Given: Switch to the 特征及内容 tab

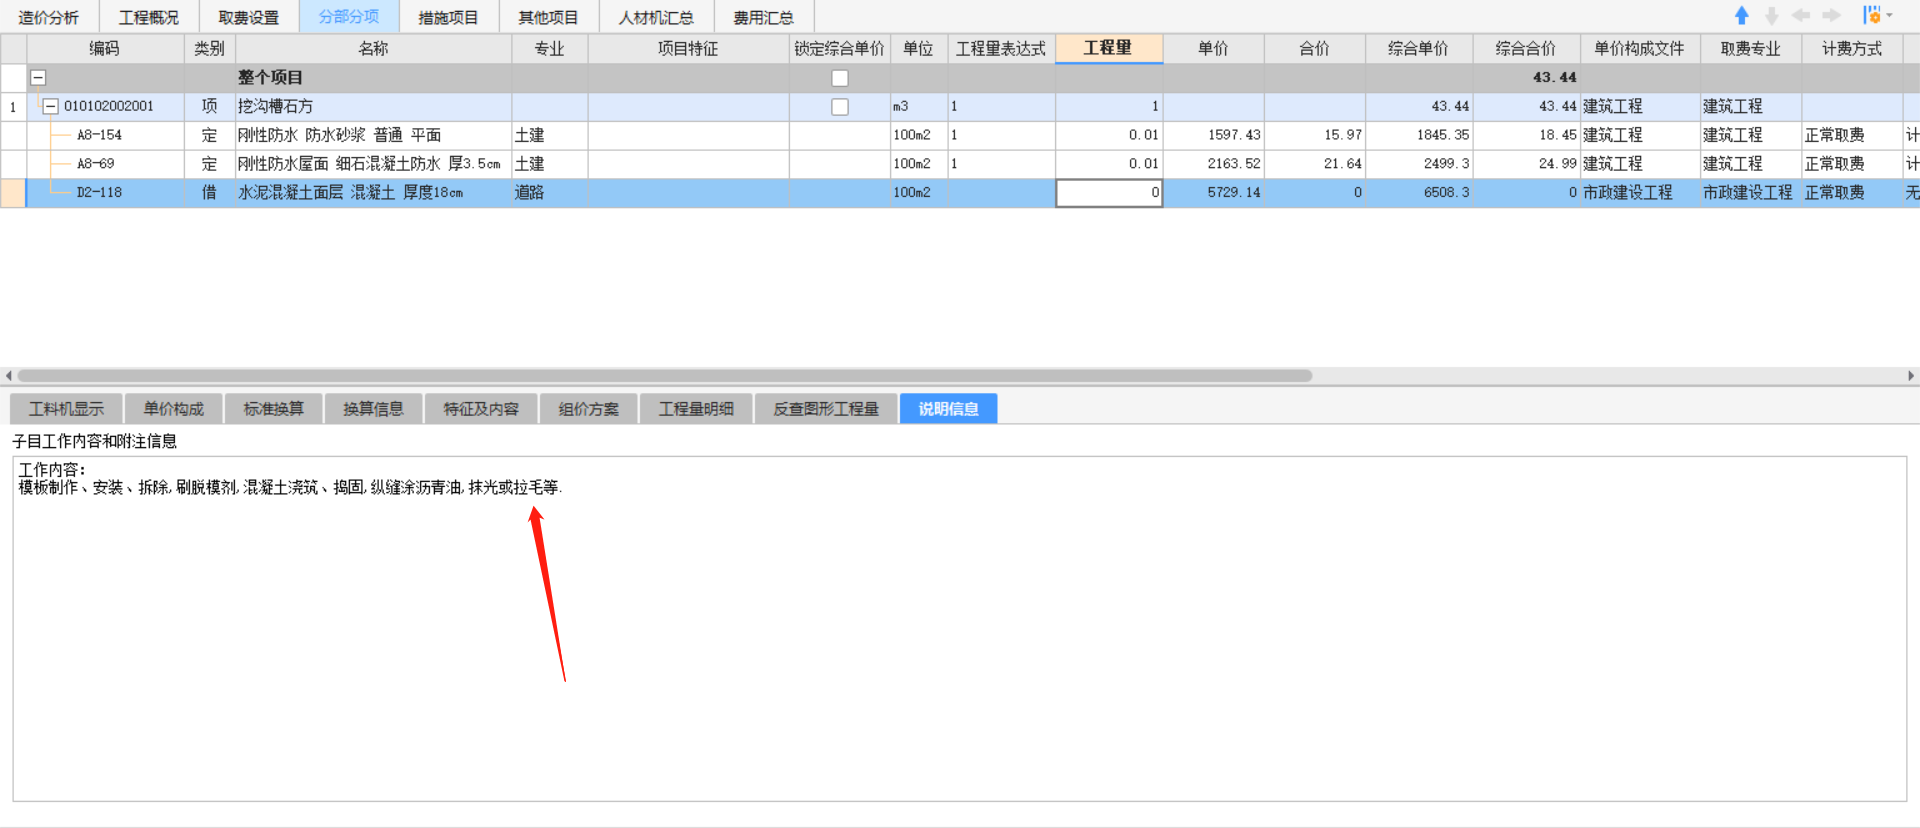Looking at the screenshot, I should 481,409.
